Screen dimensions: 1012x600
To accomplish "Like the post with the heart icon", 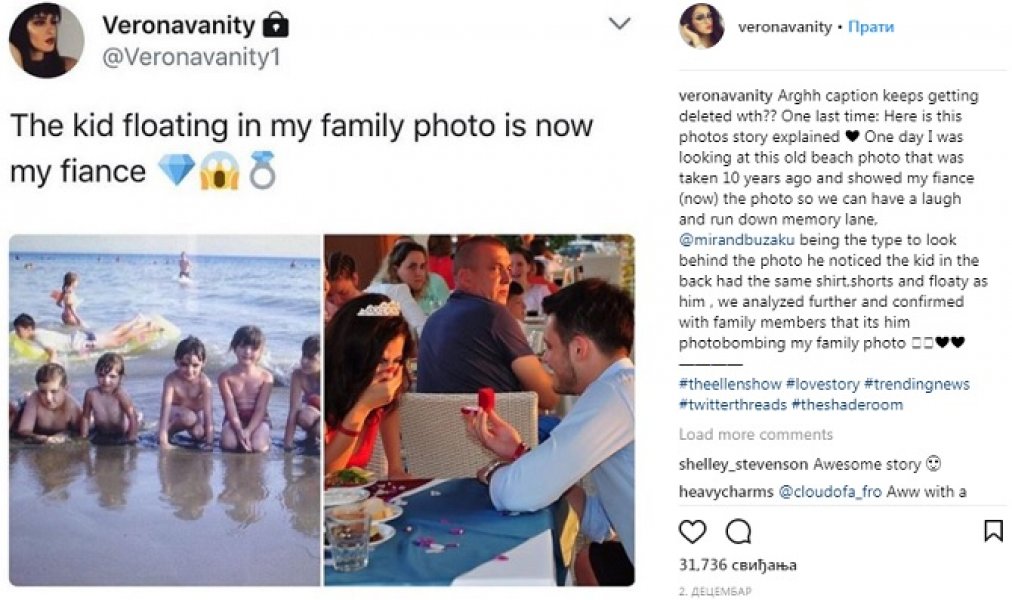I will (692, 531).
